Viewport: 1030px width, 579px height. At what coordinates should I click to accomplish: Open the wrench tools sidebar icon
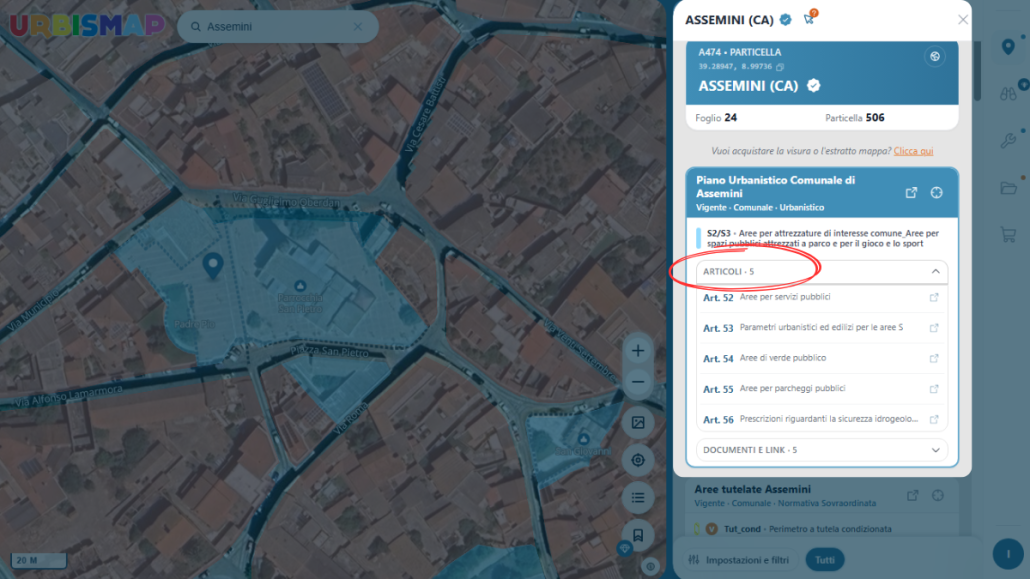[1008, 140]
